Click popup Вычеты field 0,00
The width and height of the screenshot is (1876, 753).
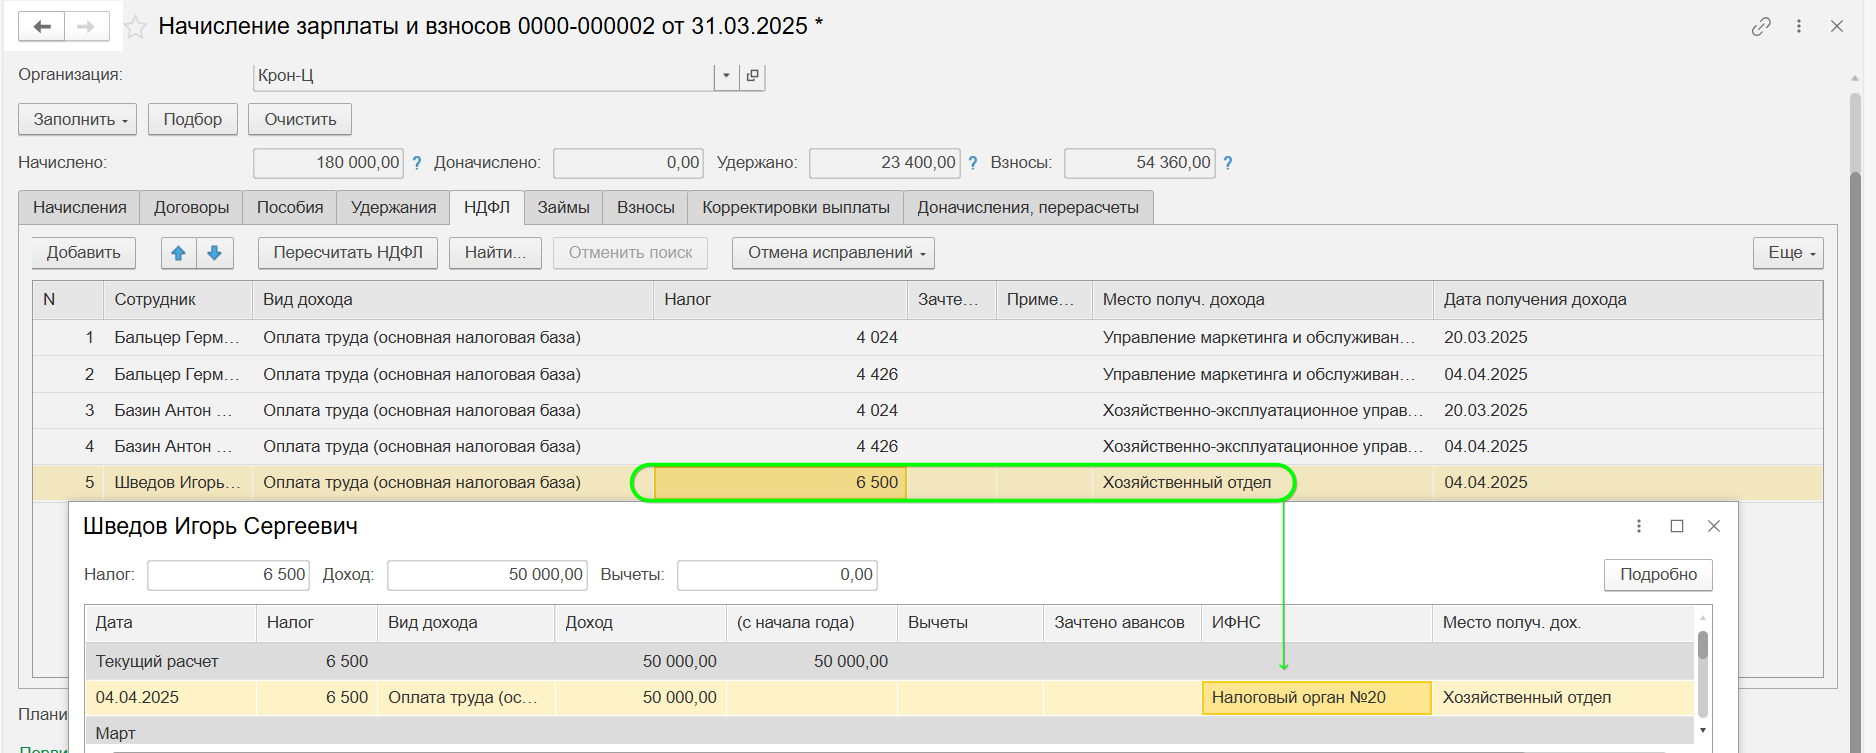click(x=777, y=575)
